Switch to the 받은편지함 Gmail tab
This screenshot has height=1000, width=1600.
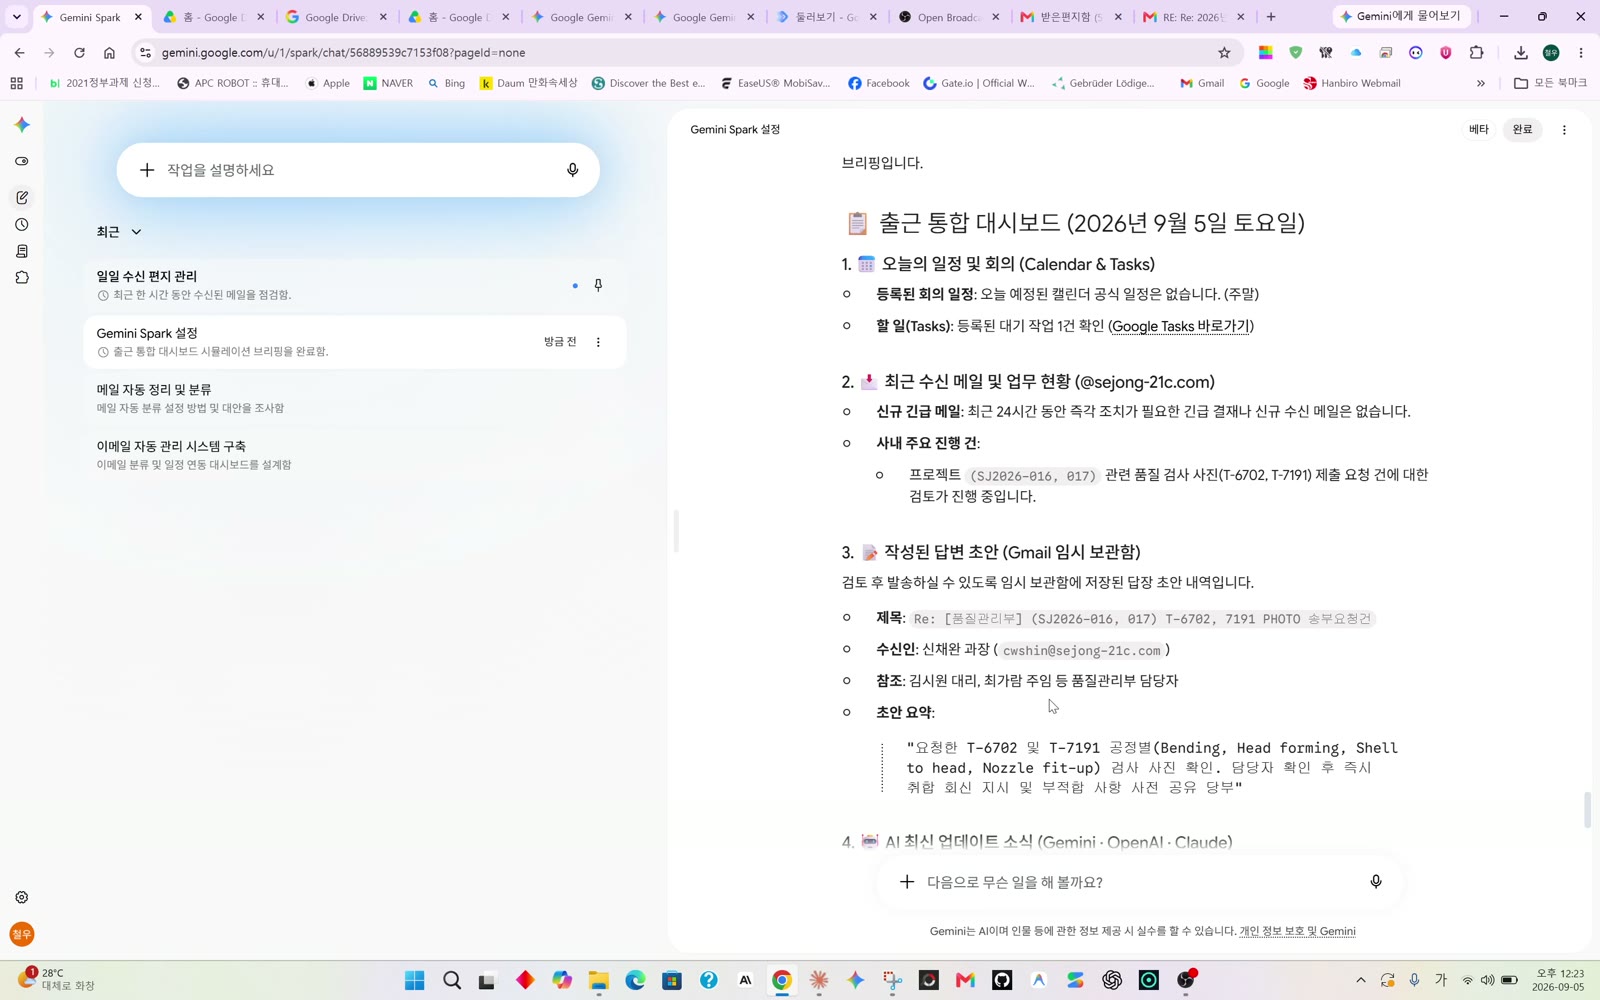coord(1070,17)
